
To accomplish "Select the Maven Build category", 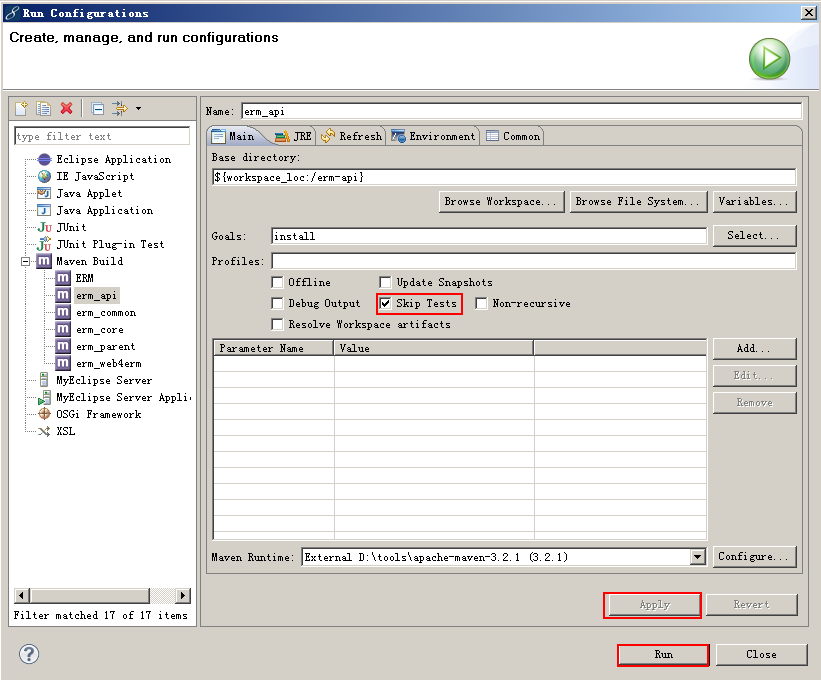I will pos(90,261).
